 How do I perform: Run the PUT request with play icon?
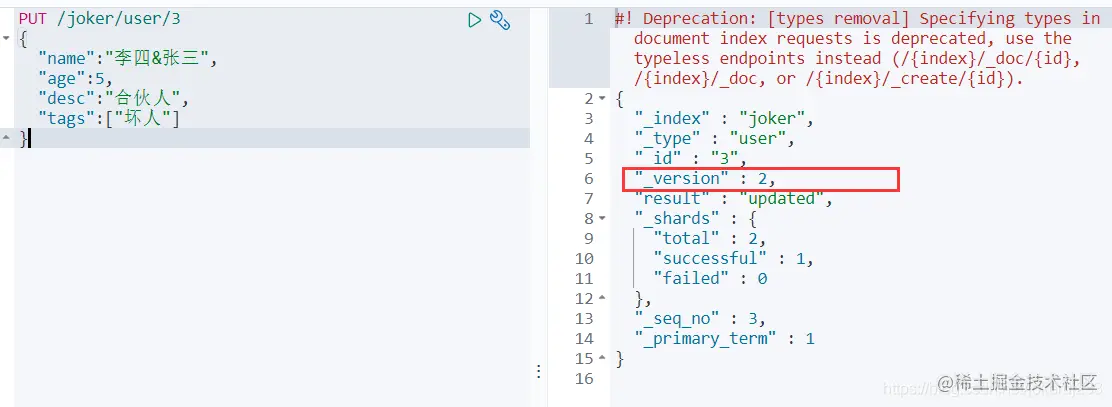(x=474, y=20)
